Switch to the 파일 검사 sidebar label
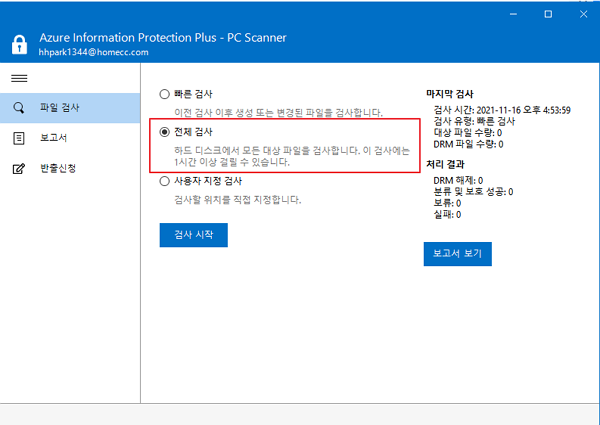 (58, 107)
